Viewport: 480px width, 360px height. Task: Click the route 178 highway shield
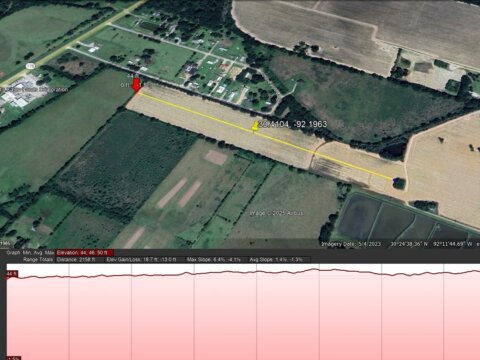click(x=31, y=66)
